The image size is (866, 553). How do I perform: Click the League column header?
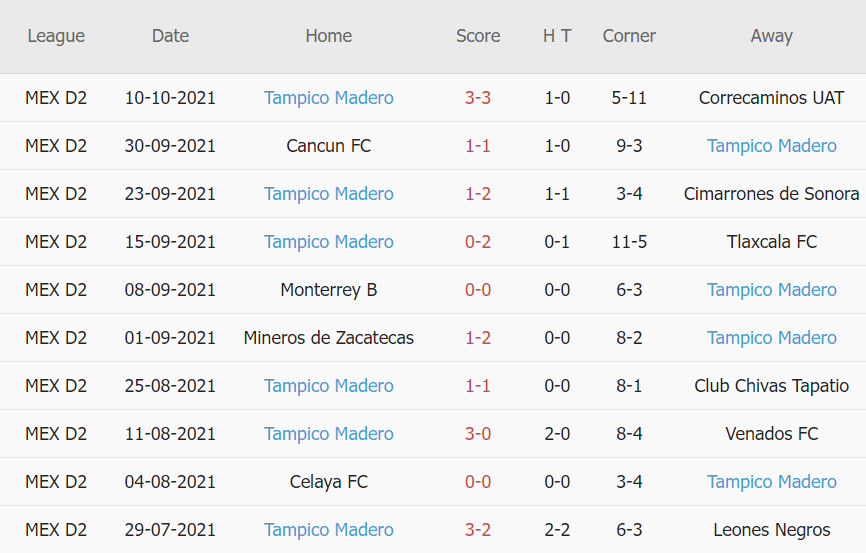click(x=56, y=36)
